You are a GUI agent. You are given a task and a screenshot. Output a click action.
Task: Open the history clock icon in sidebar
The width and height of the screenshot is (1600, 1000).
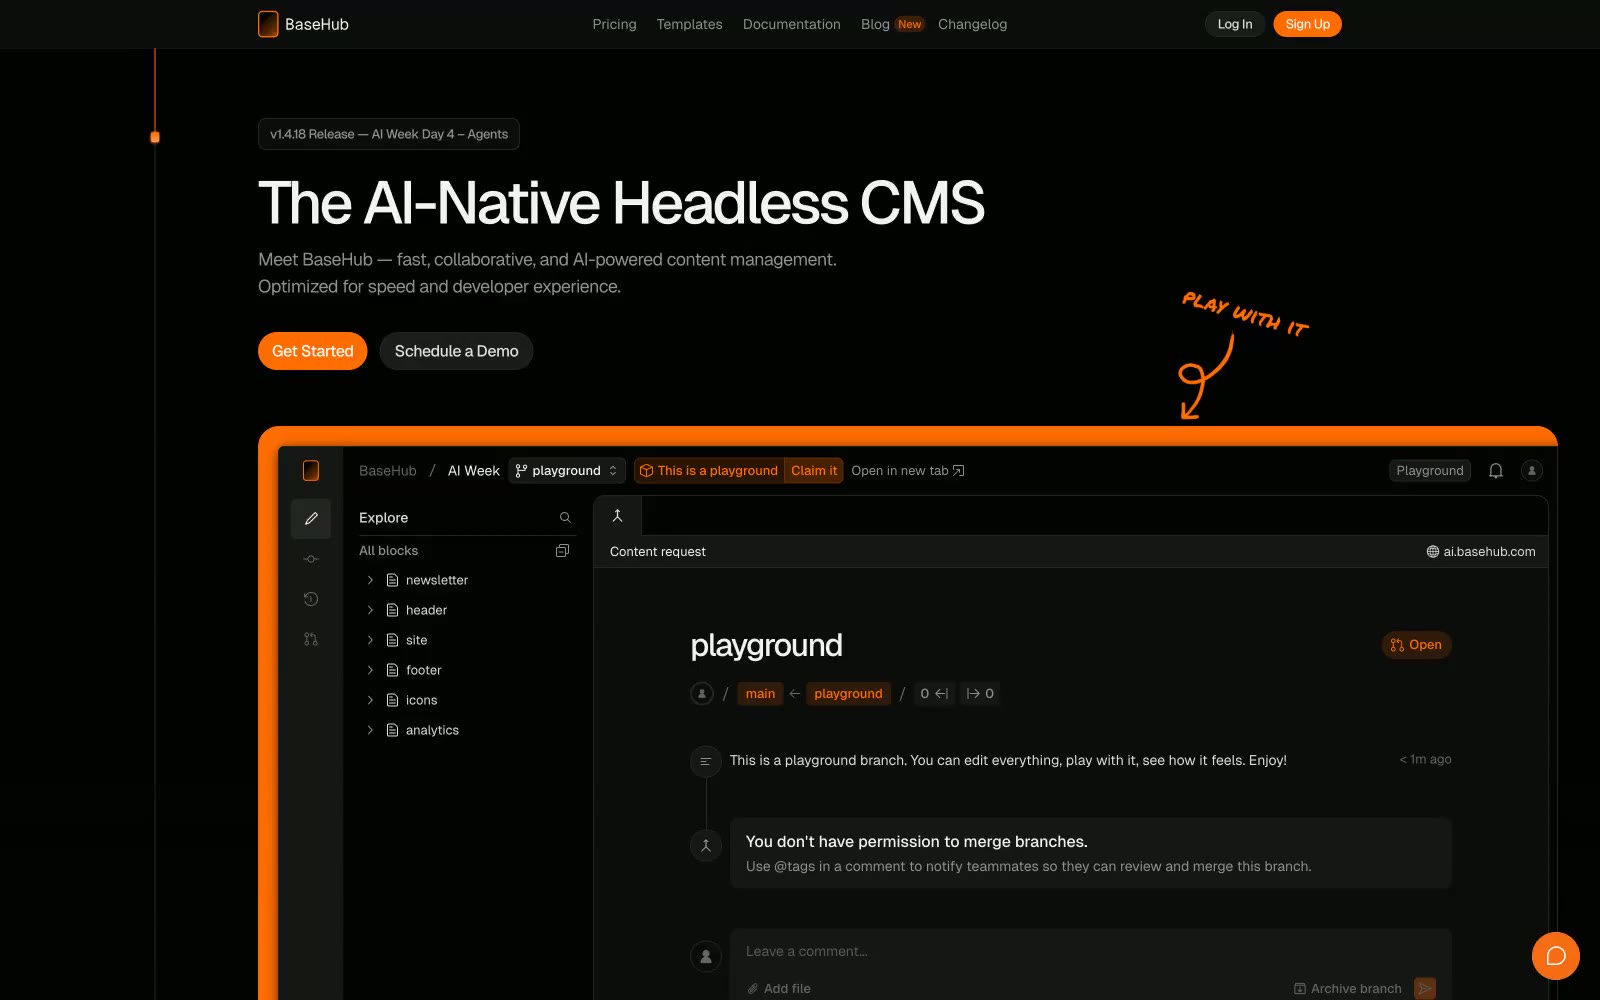coord(311,599)
